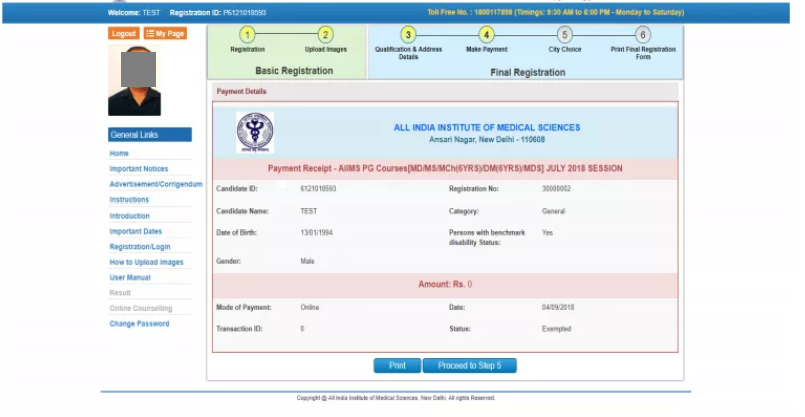Select step 6 Print Final Registration Form
The height and width of the screenshot is (417, 805).
(643, 35)
